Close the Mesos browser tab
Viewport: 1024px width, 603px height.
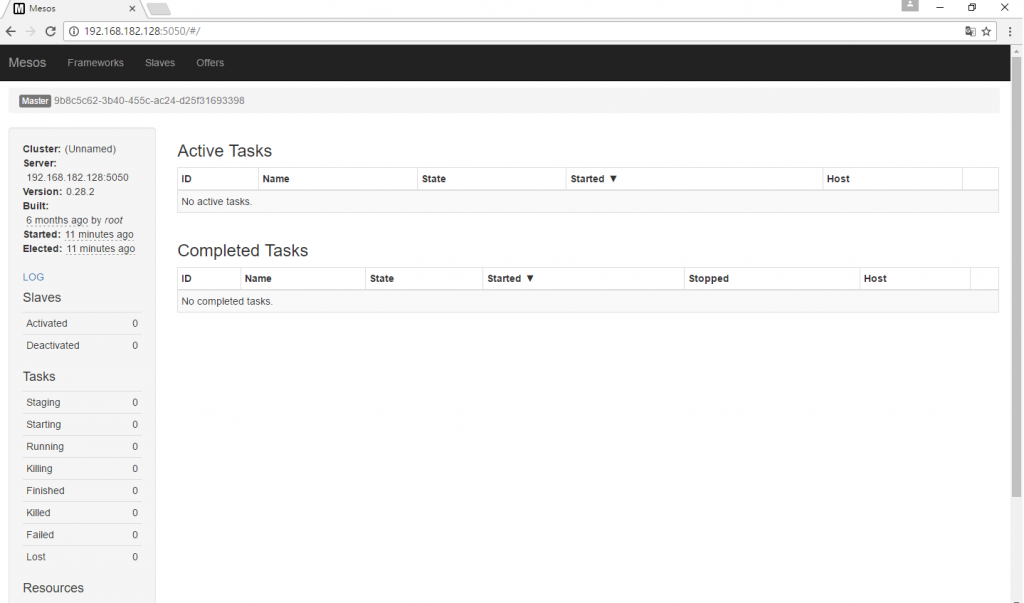(132, 8)
